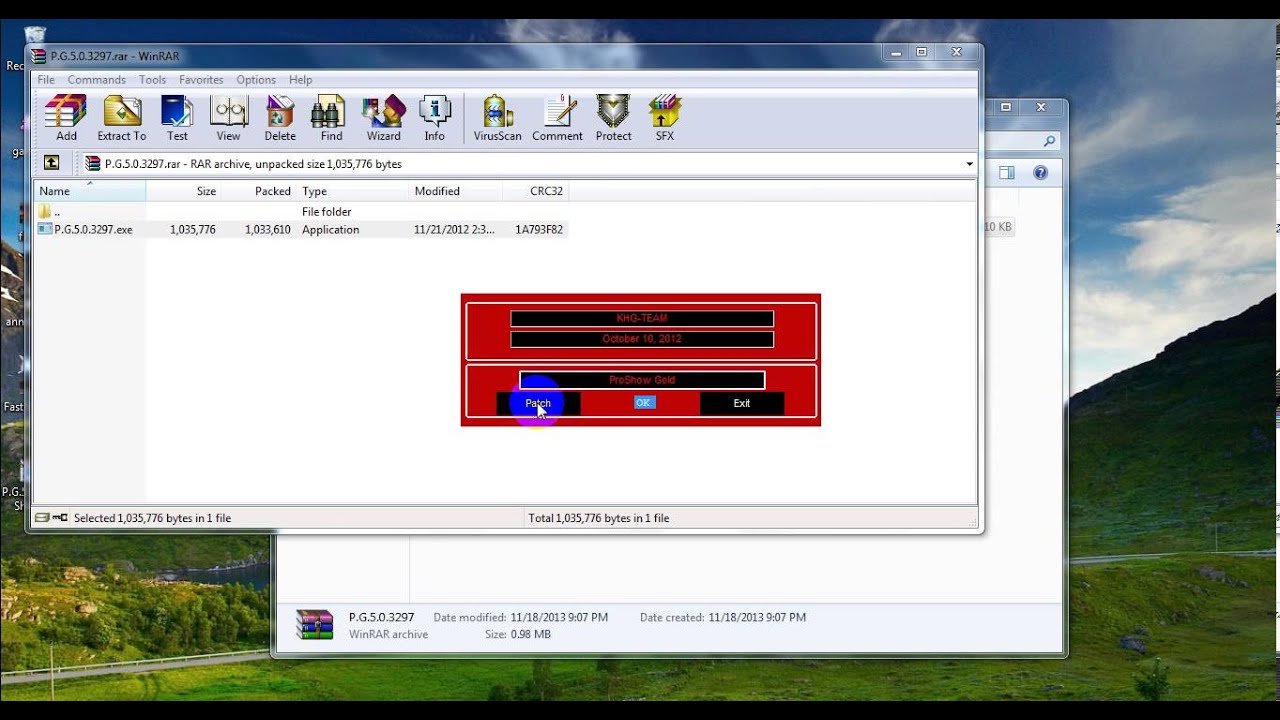Click the Exit button in patcher
This screenshot has width=1280, height=720.
coord(742,403)
